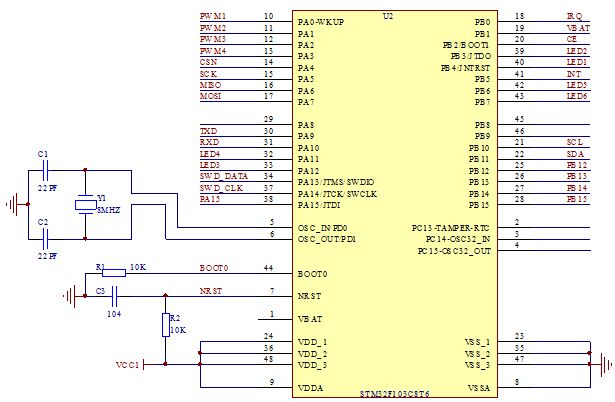
Task: Click the OSC_OUT/PD1 pin name
Action: (327, 239)
